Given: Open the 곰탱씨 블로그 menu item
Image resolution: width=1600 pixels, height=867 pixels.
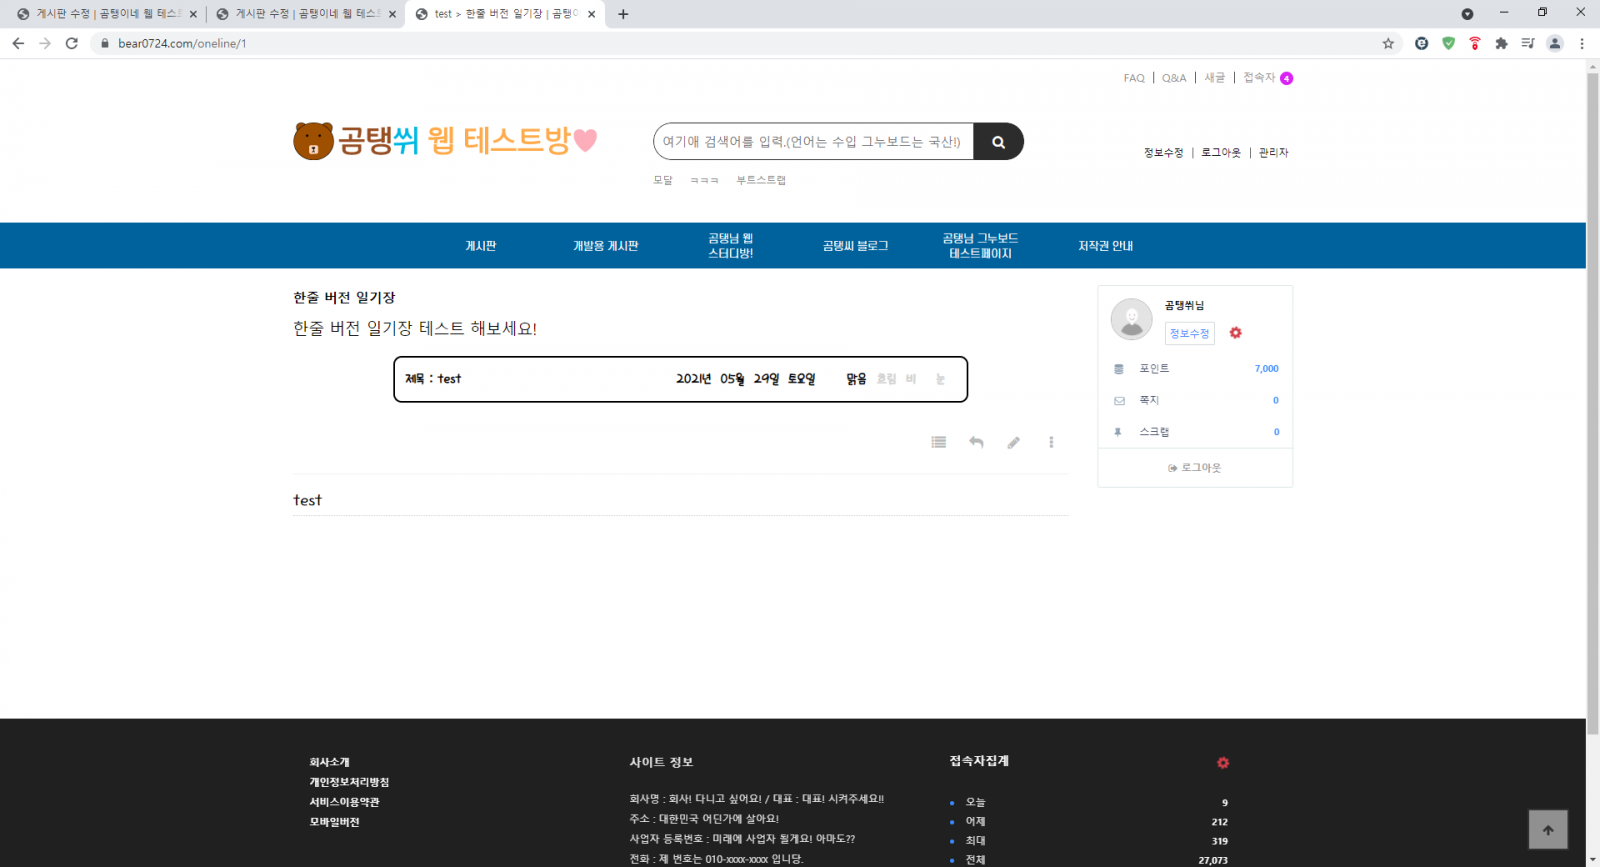Looking at the screenshot, I should pyautogui.click(x=855, y=246).
